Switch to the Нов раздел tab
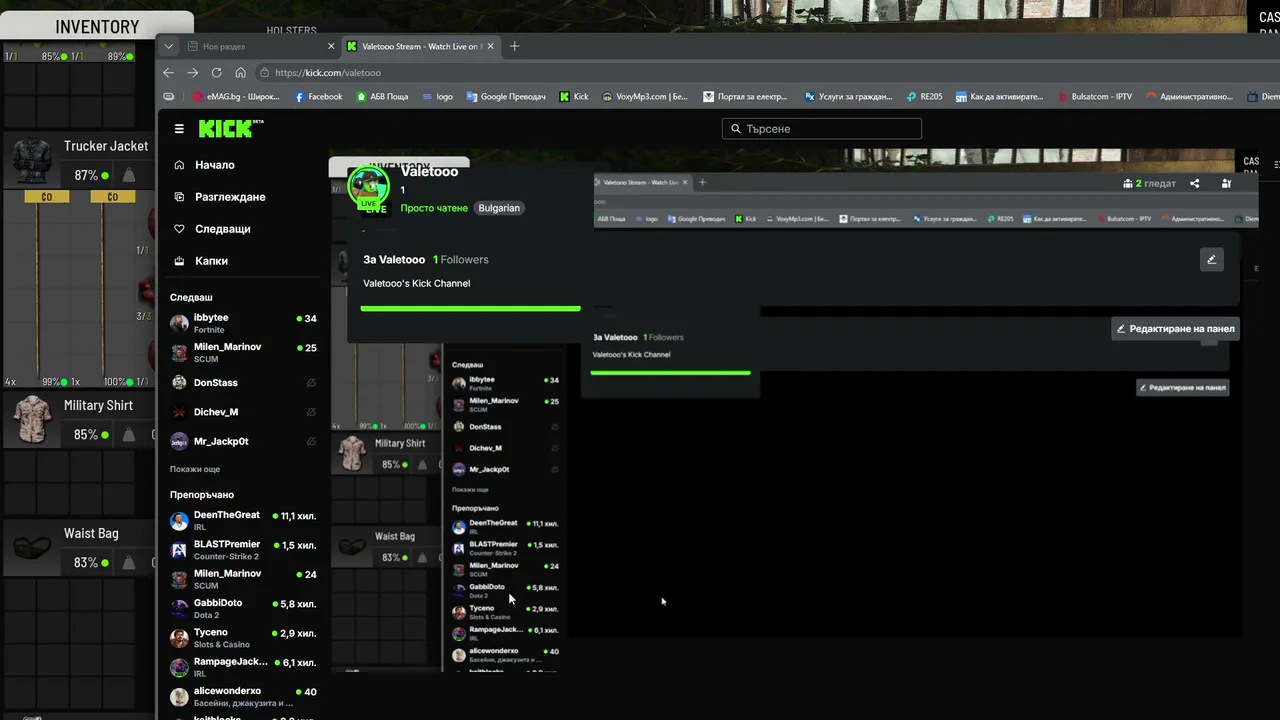The height and width of the screenshot is (720, 1280). click(260, 46)
